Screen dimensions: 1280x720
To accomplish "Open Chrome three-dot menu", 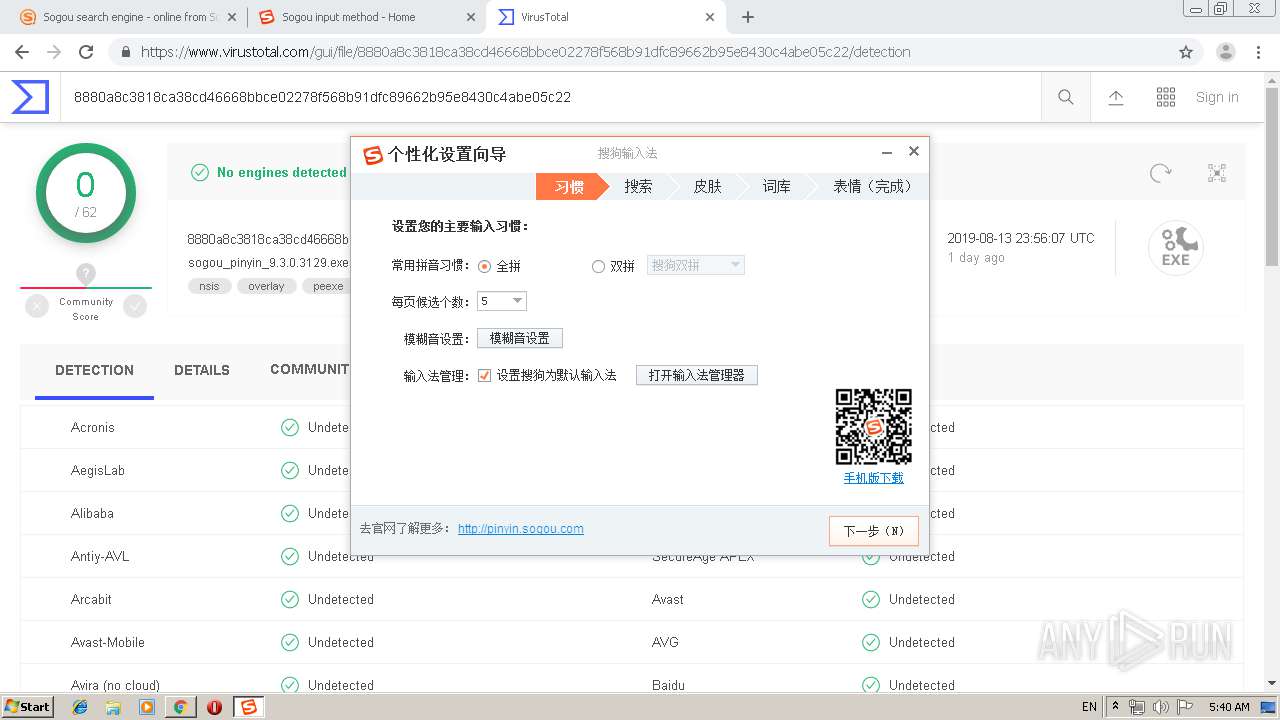I will [1259, 52].
